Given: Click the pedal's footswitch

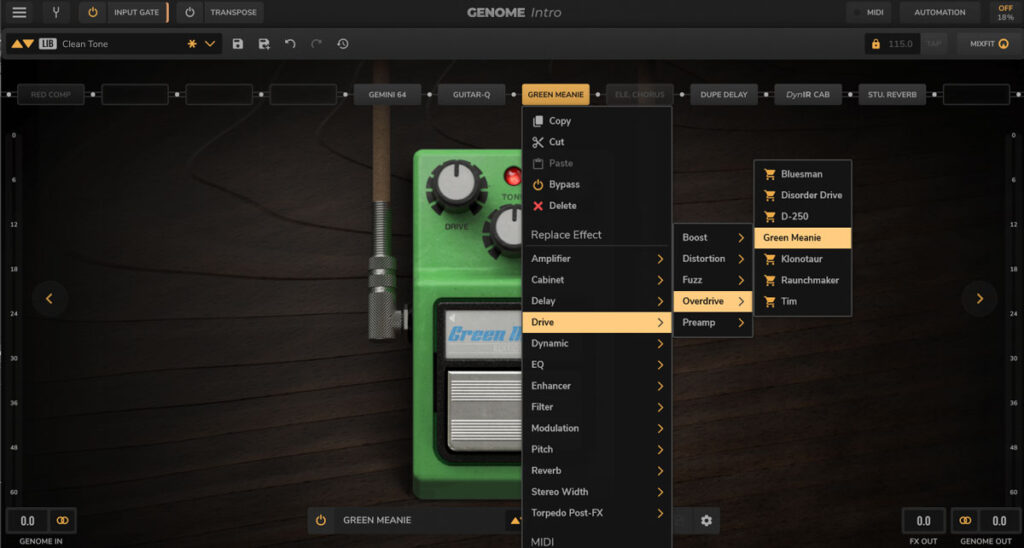Looking at the screenshot, I should [485, 410].
